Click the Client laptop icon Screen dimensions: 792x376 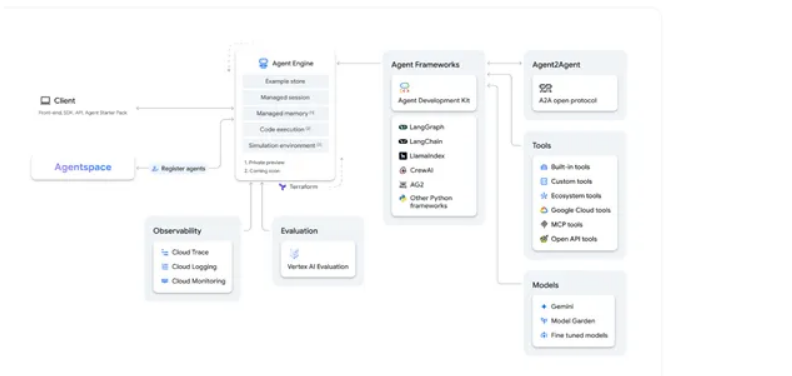click(x=45, y=101)
